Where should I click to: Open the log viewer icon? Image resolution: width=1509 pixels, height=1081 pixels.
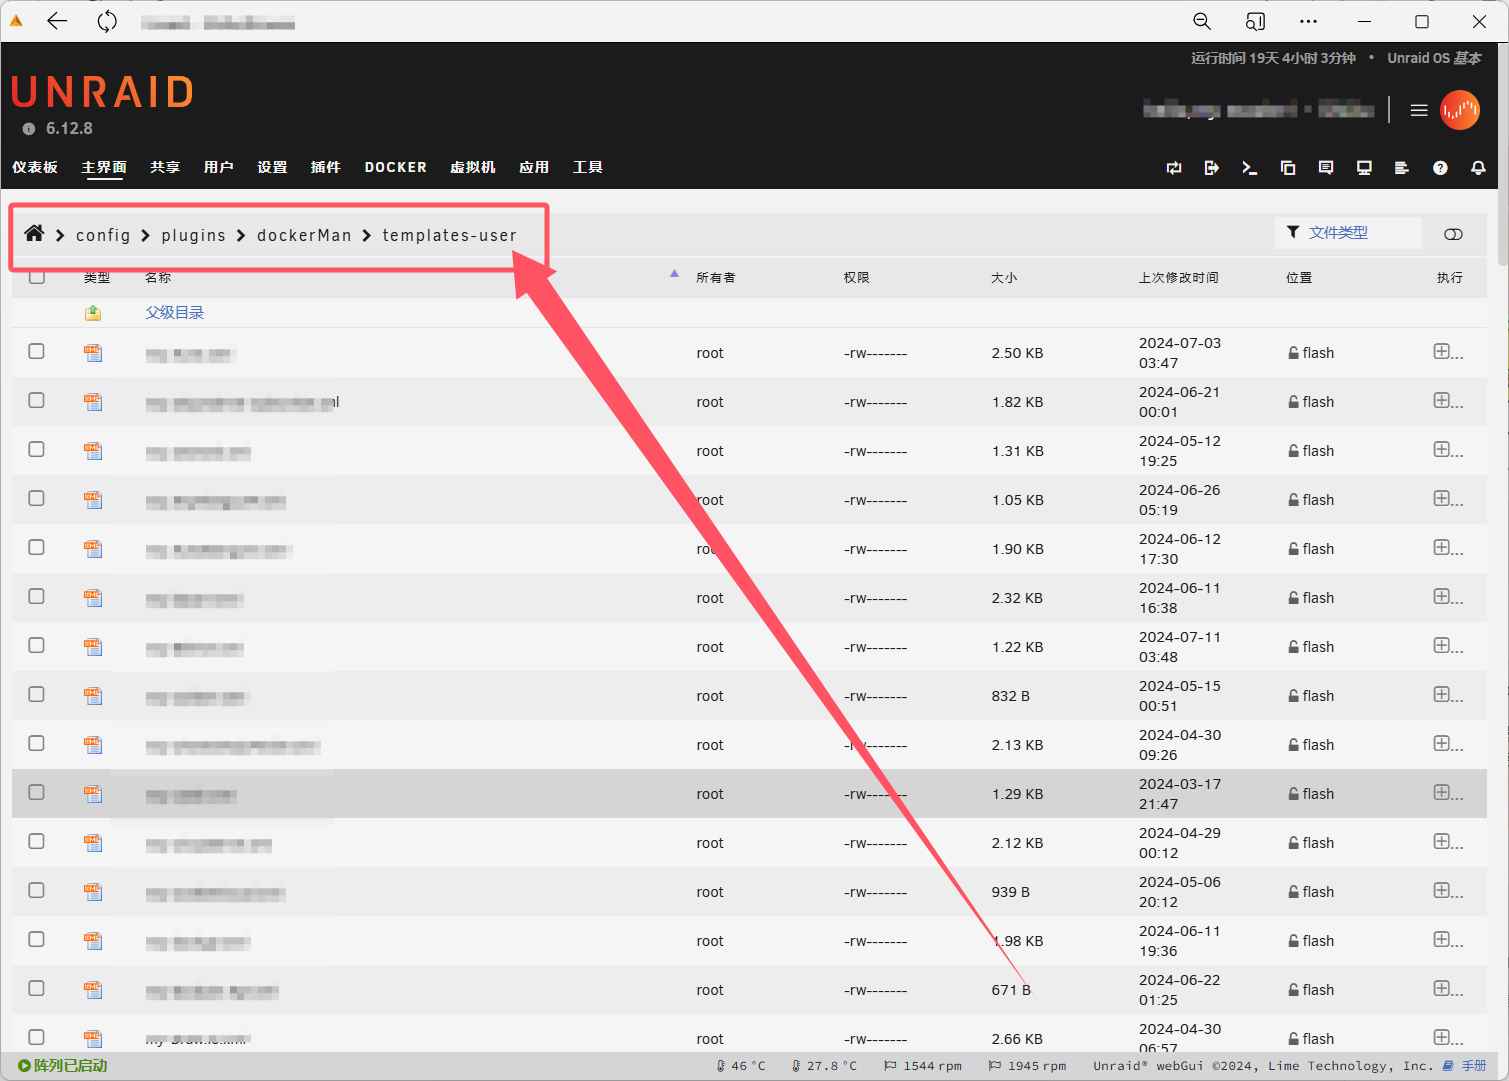click(x=1402, y=168)
